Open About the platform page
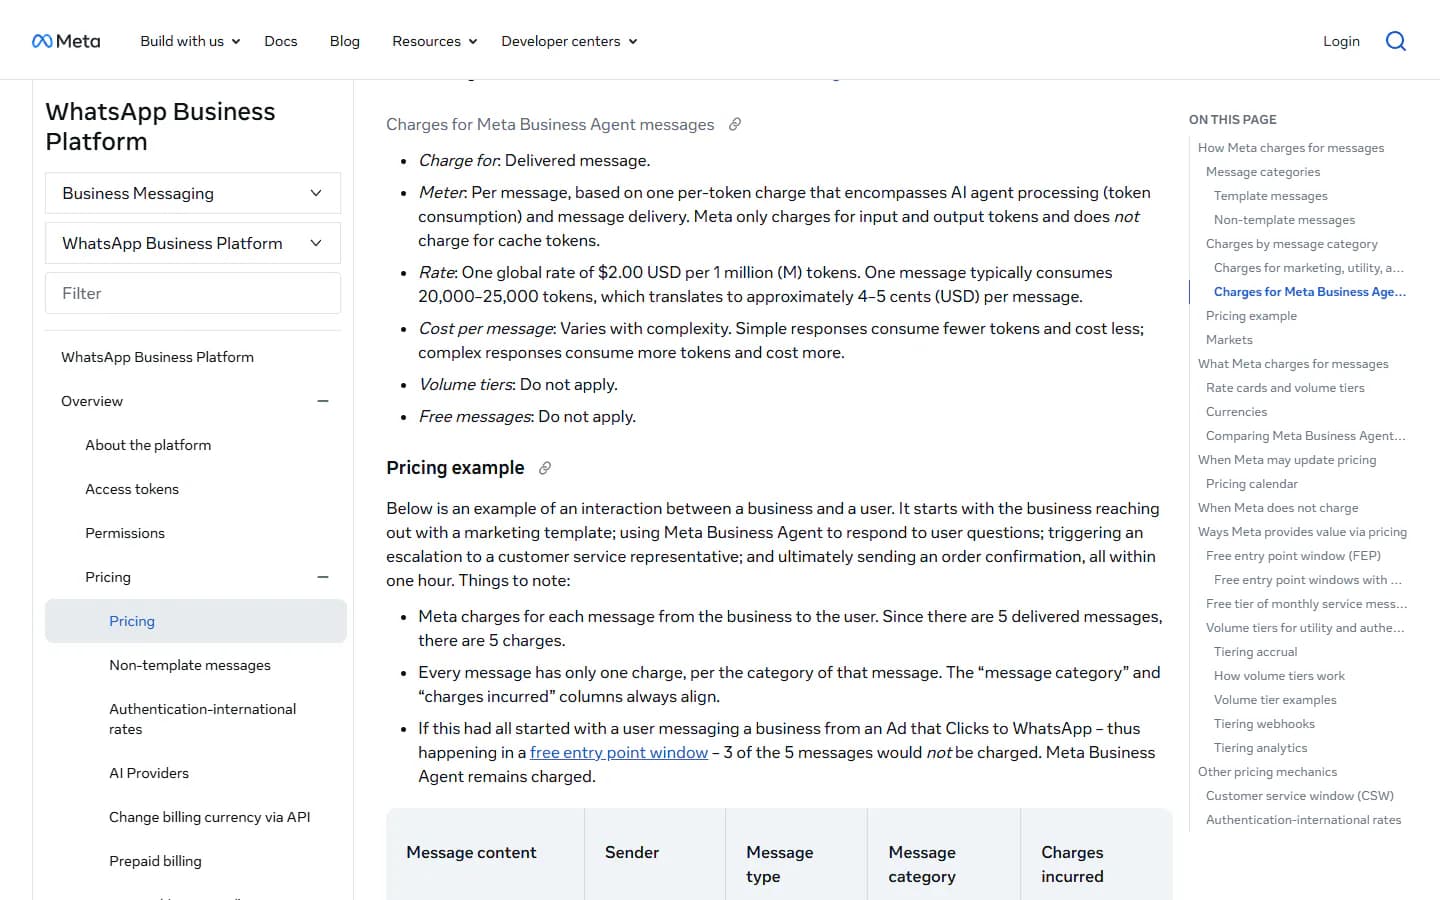The width and height of the screenshot is (1440, 900). pyautogui.click(x=148, y=445)
